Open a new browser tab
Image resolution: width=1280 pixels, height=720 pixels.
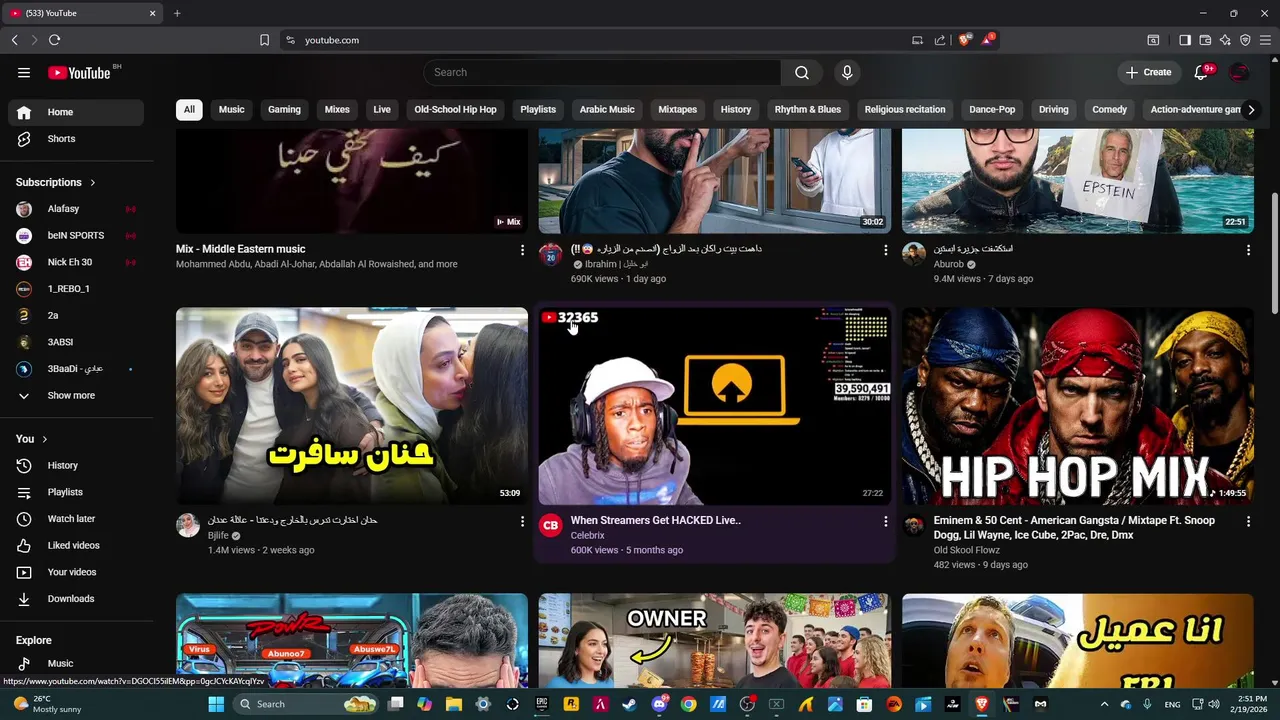pos(177,13)
